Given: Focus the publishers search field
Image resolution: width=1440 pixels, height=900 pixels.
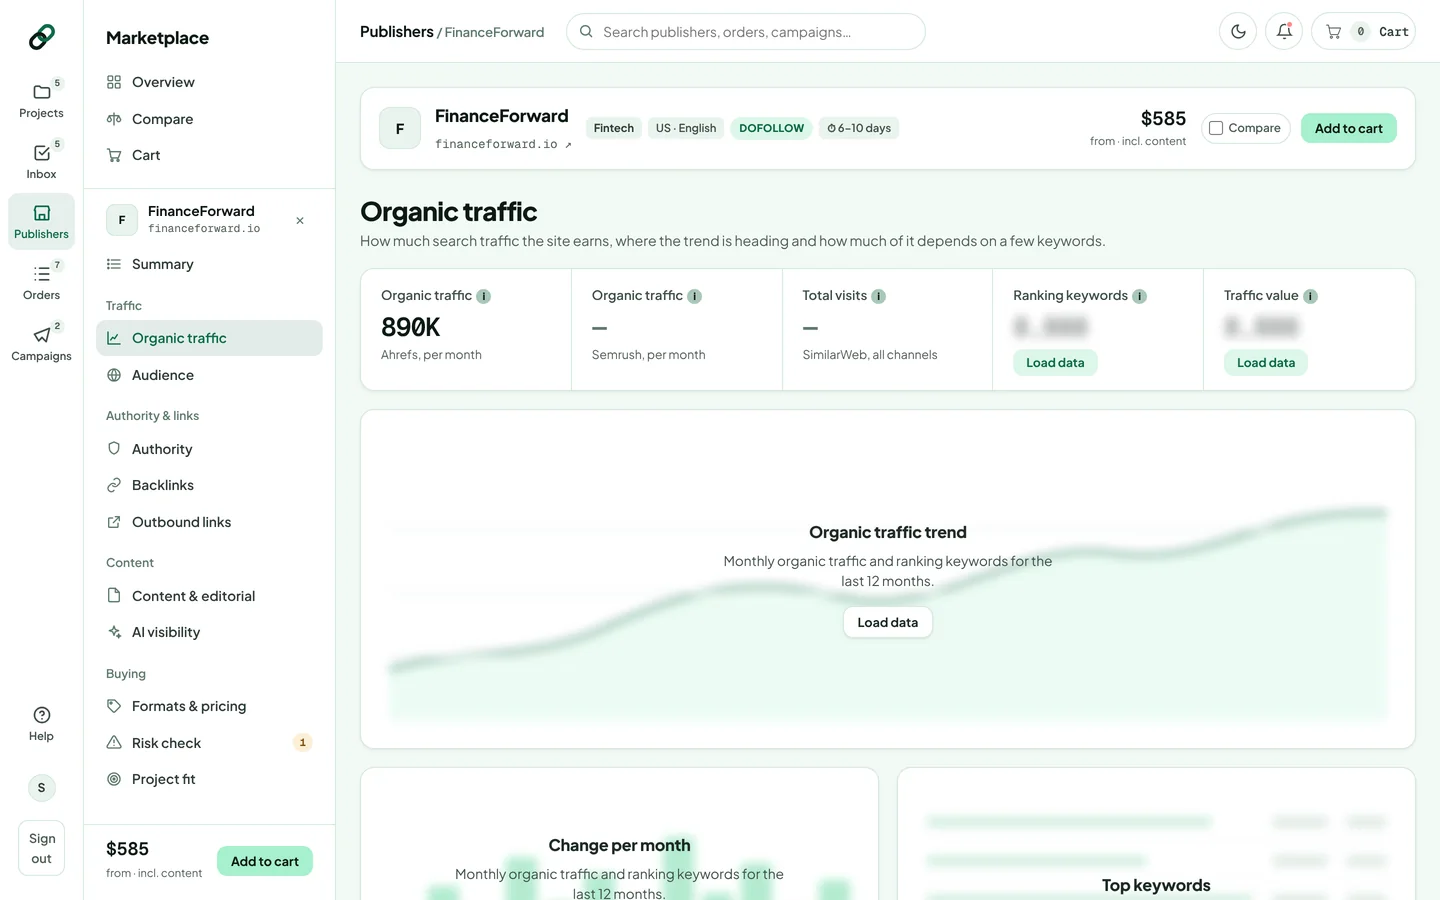Looking at the screenshot, I should pos(746,31).
